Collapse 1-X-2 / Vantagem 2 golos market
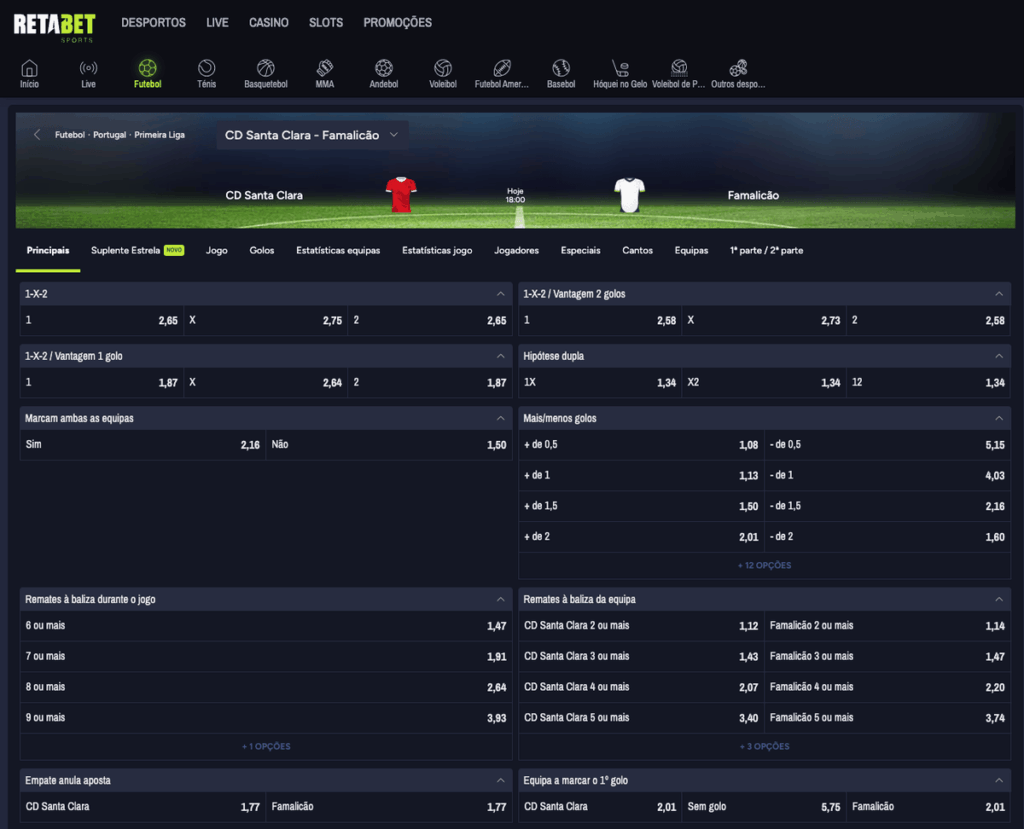 tap(999, 294)
